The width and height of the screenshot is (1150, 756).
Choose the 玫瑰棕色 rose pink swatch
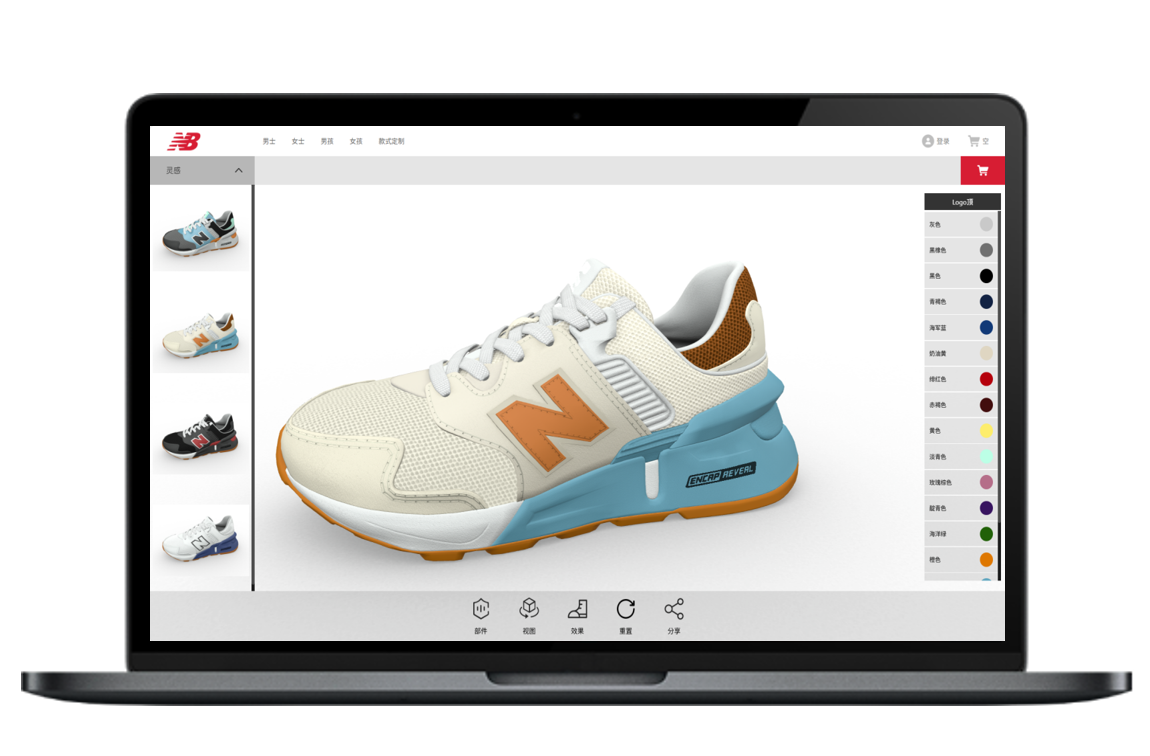point(986,482)
